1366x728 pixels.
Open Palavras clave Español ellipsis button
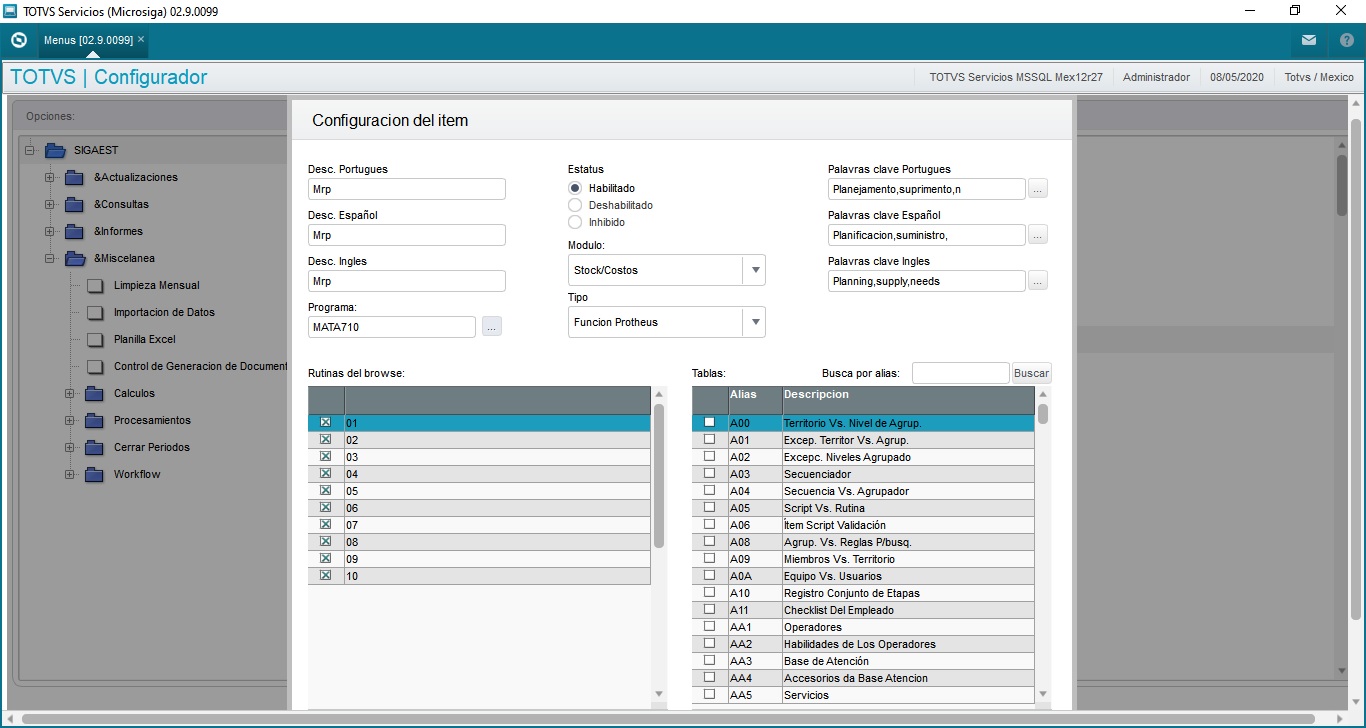tap(1038, 235)
